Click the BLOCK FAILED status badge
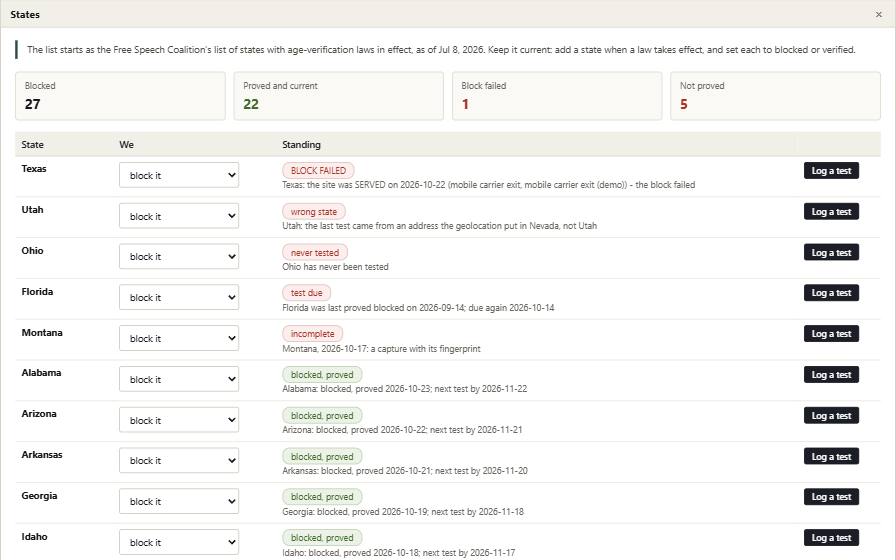This screenshot has height=560, width=896. (x=318, y=170)
